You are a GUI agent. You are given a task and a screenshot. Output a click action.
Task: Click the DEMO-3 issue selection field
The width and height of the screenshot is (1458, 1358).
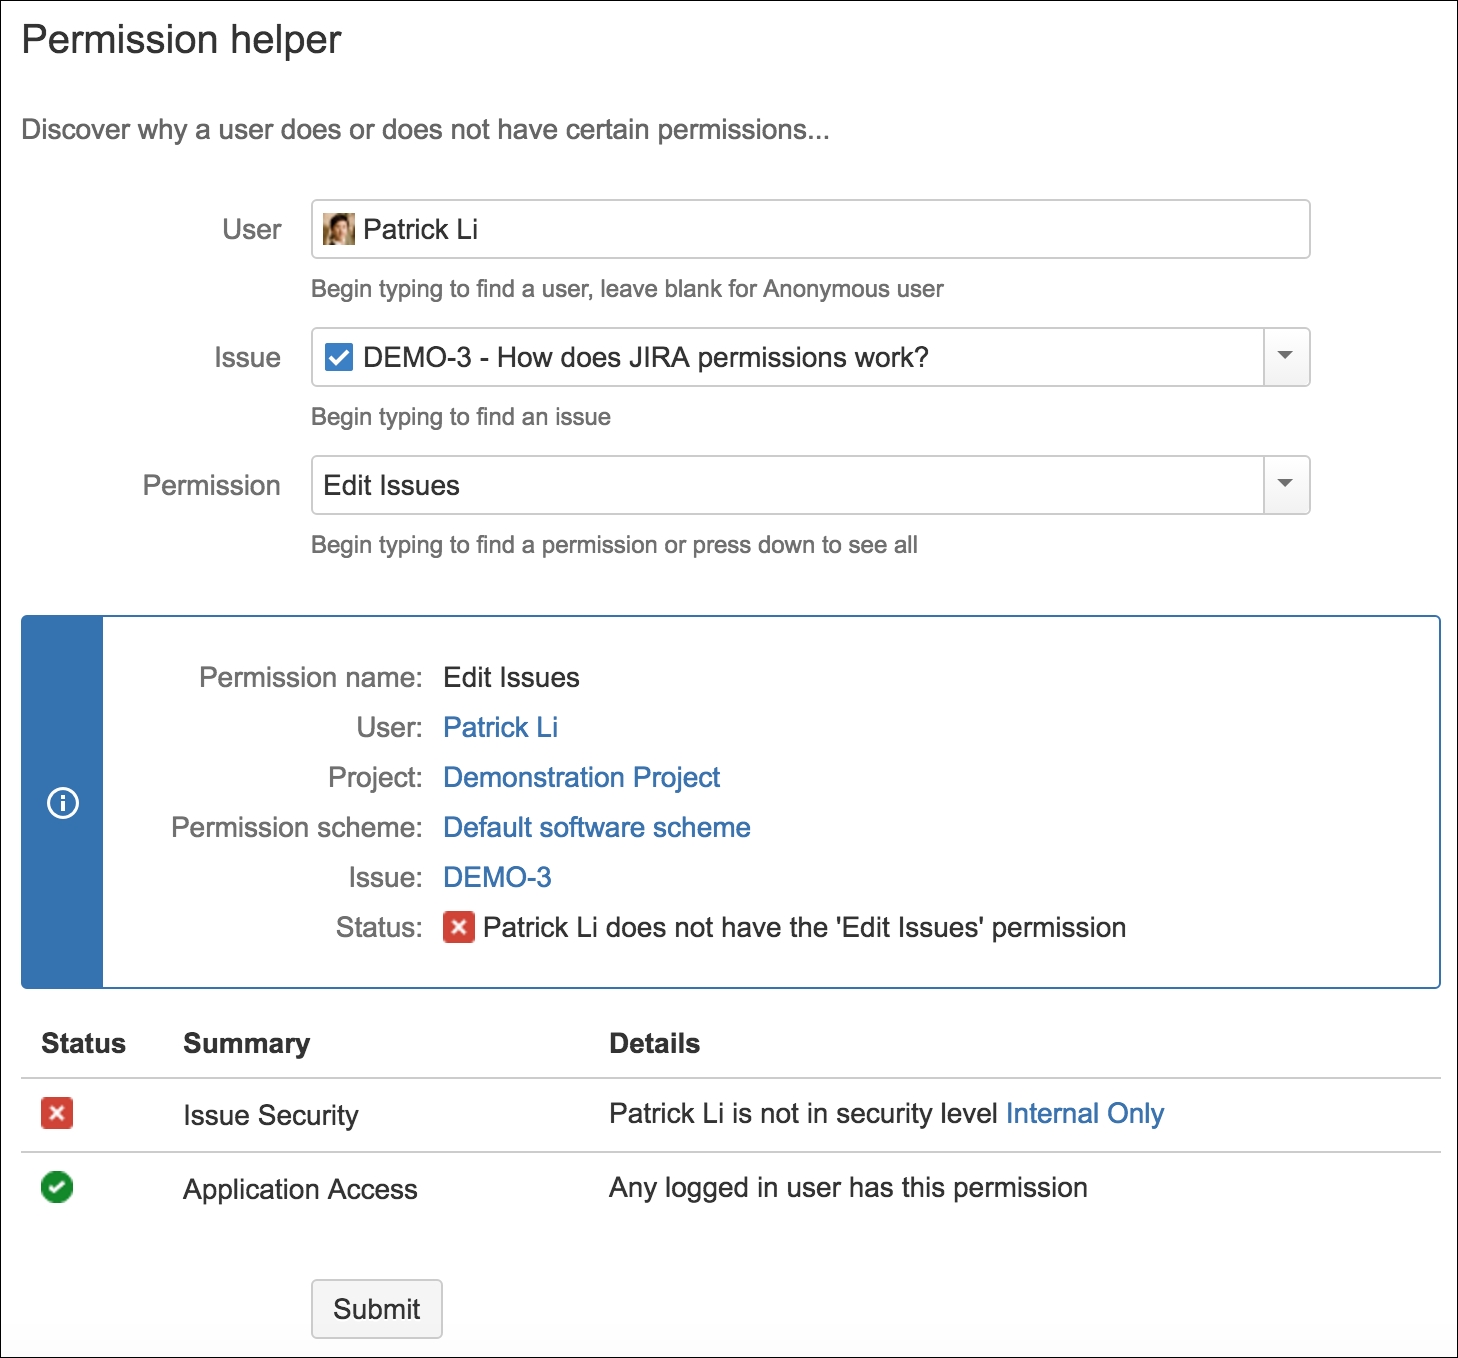pos(788,357)
